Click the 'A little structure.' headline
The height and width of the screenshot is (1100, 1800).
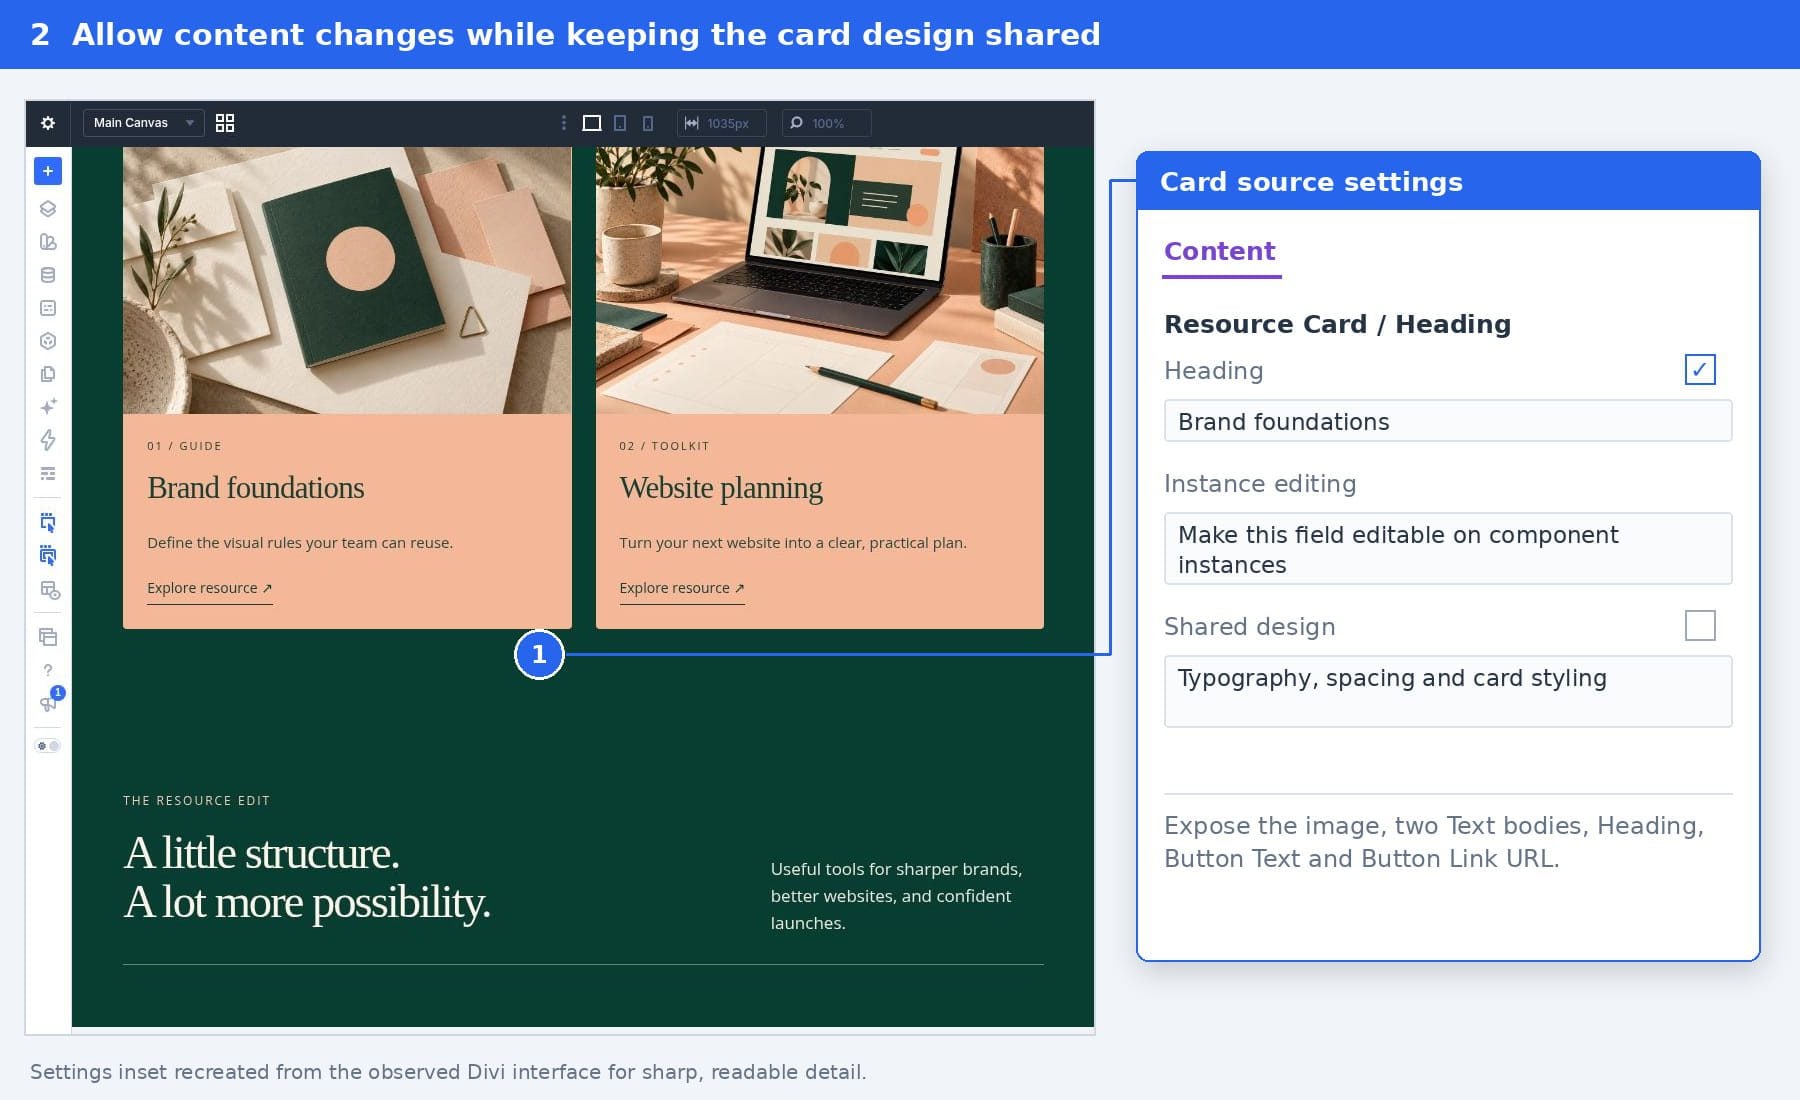coord(262,854)
